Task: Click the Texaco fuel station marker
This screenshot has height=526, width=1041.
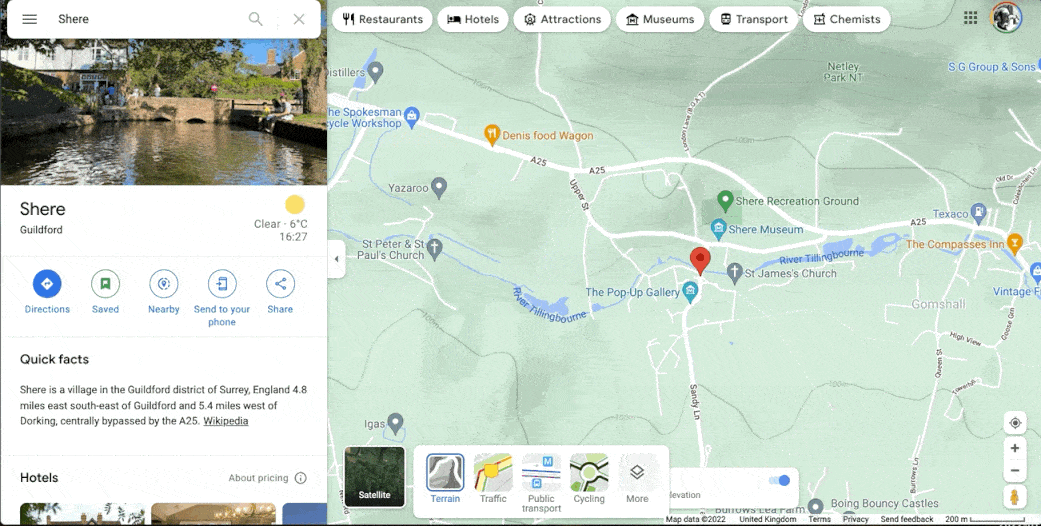Action: pos(978,213)
